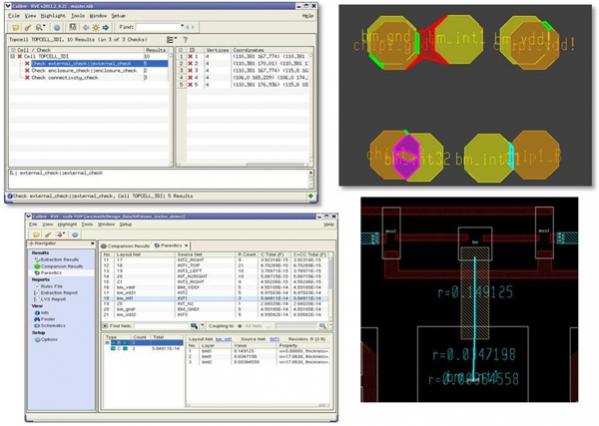The width and height of the screenshot is (599, 426).
Task: Click the blue left-arrow previous result icon
Action: click(86, 28)
